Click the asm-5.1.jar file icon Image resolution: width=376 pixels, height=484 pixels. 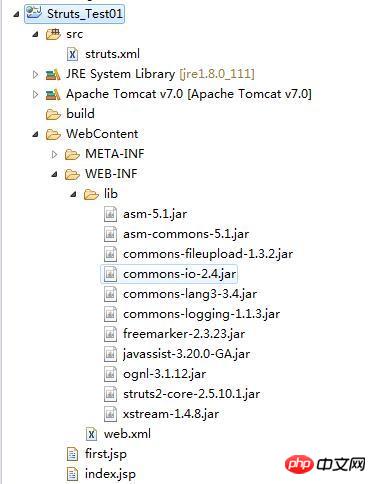[x=110, y=214]
